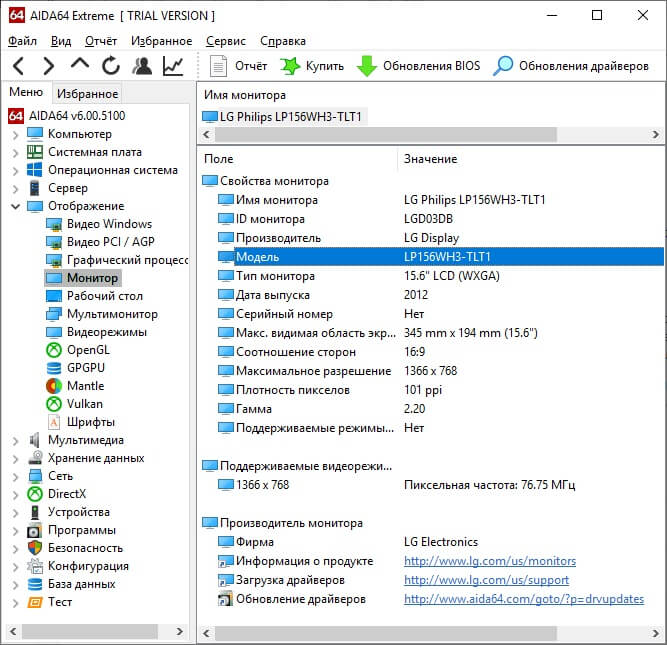Select Шрифты tree item
The image size is (667, 645).
click(80, 422)
